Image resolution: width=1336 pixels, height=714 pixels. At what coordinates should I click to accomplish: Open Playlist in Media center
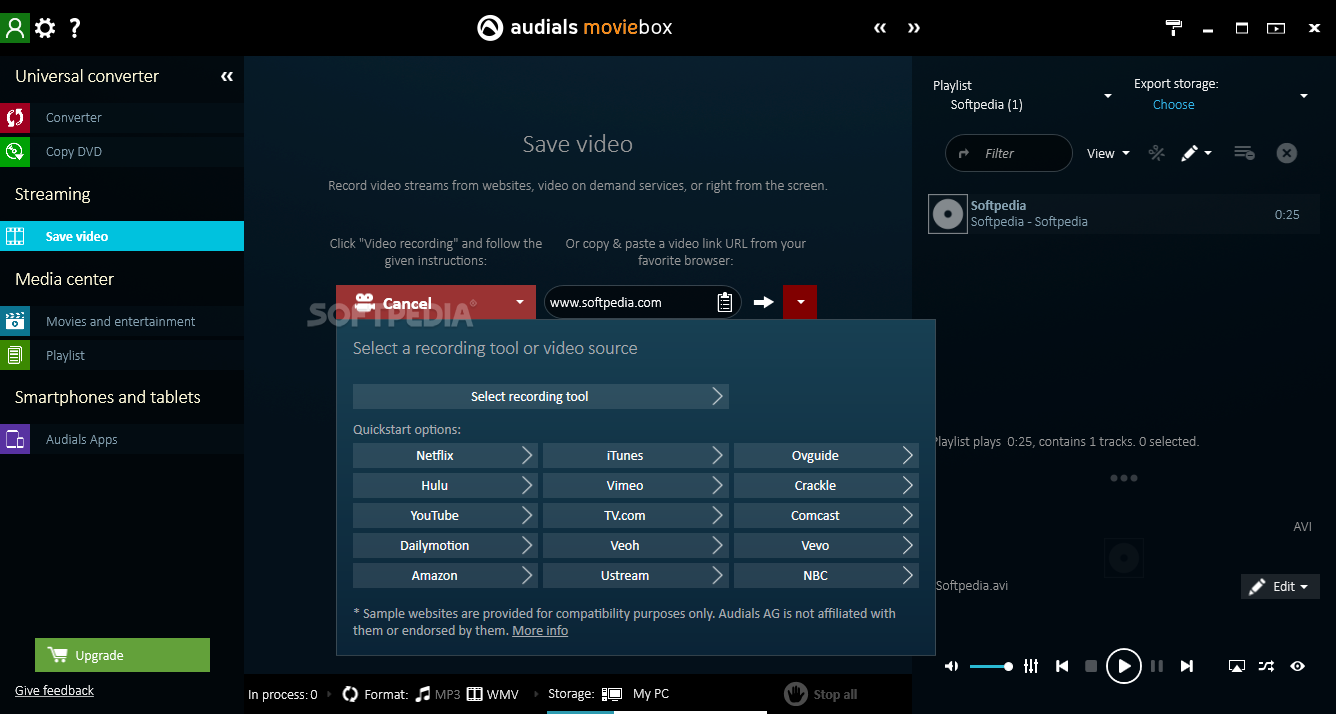[122, 355]
